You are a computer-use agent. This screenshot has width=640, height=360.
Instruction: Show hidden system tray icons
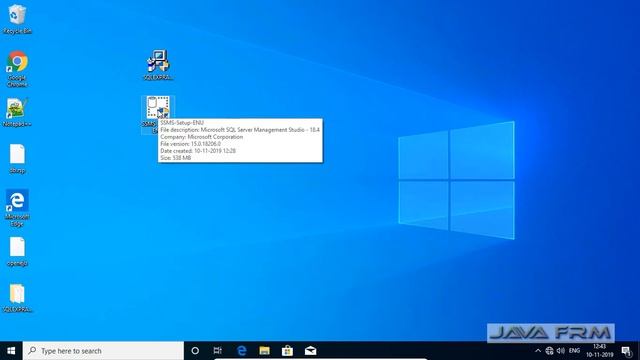click(x=538, y=351)
